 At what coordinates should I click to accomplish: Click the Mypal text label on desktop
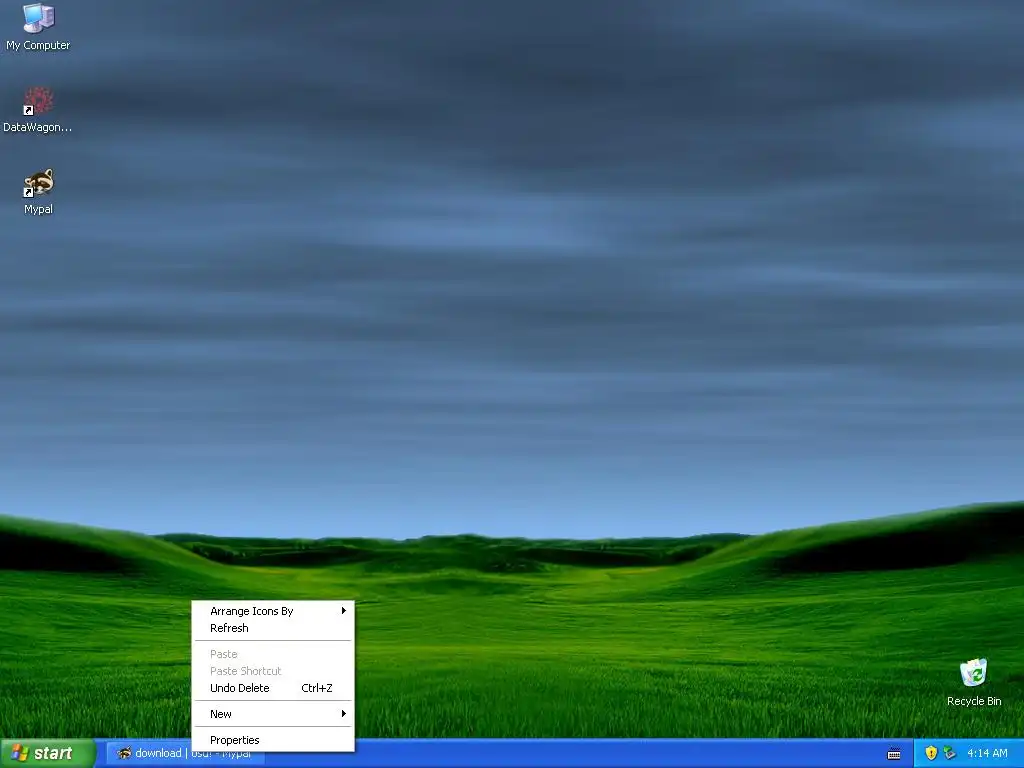[39, 209]
